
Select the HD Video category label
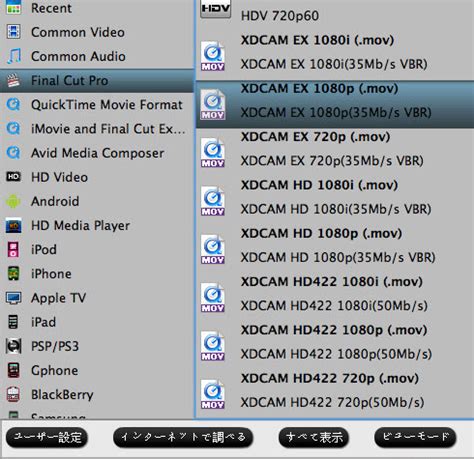(59, 177)
